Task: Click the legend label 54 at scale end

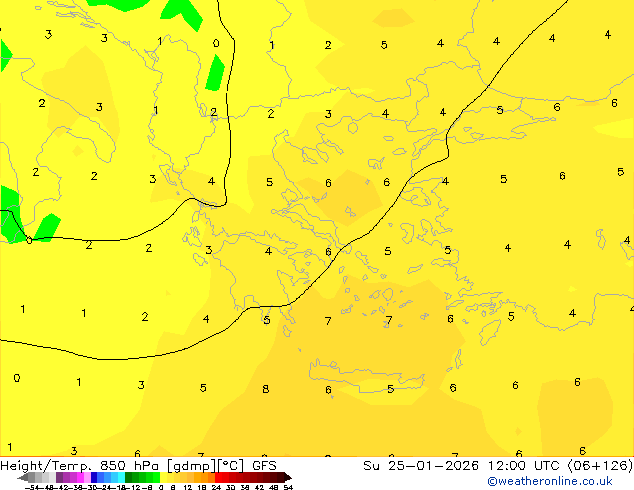Action: (288, 487)
